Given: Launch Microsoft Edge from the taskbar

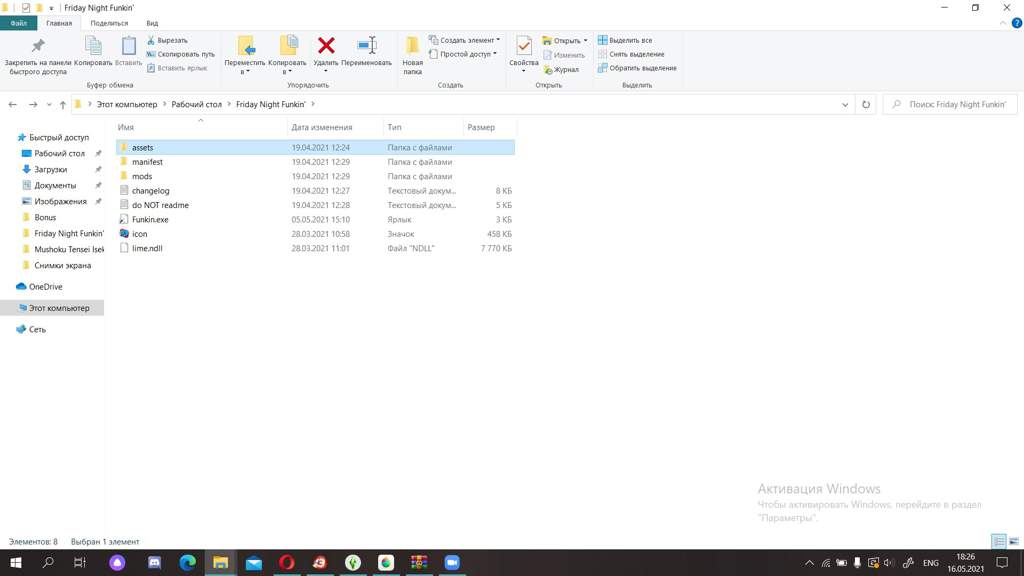Looking at the screenshot, I should 187,562.
